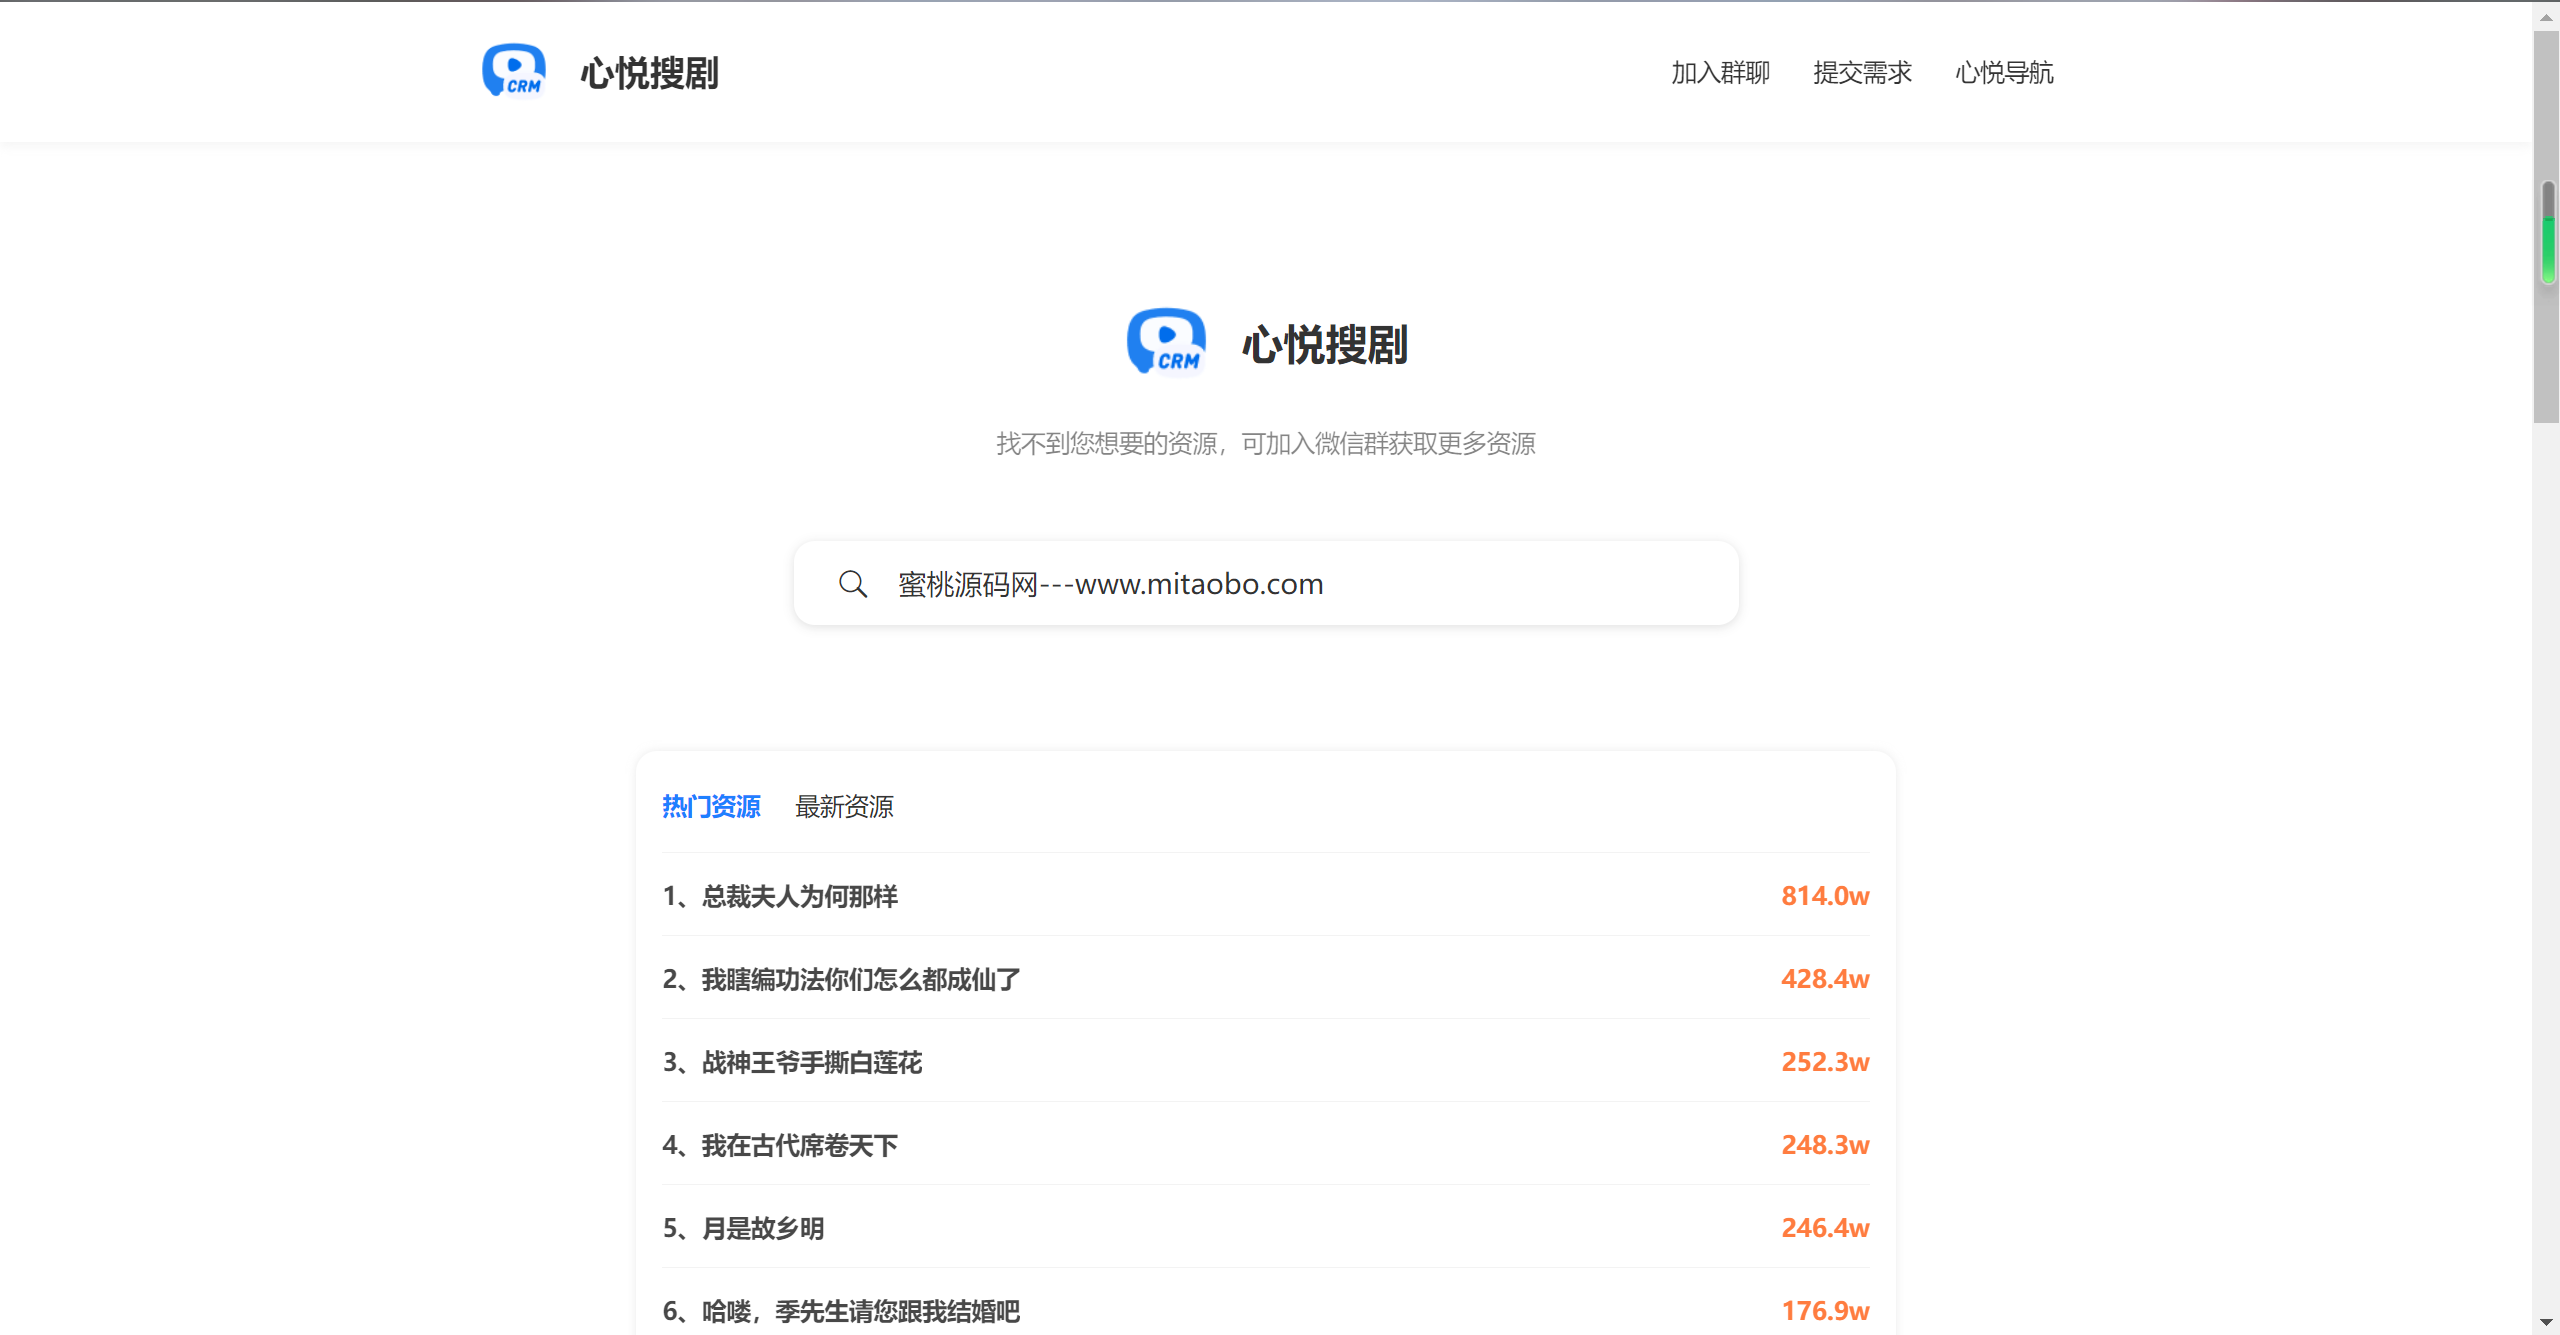This screenshot has width=2560, height=1335.
Task: Click the scrollbar down arrow
Action: [x=2547, y=1322]
